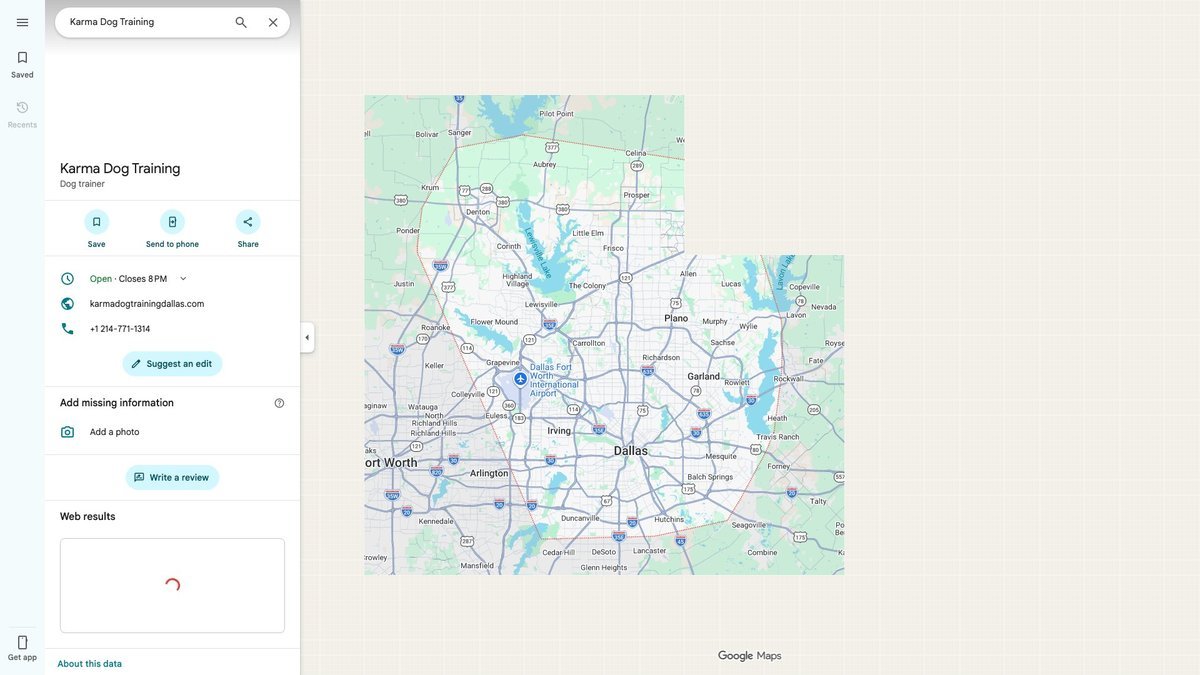The image size is (1200, 675).
Task: Click the Web results loading card
Action: (172, 586)
